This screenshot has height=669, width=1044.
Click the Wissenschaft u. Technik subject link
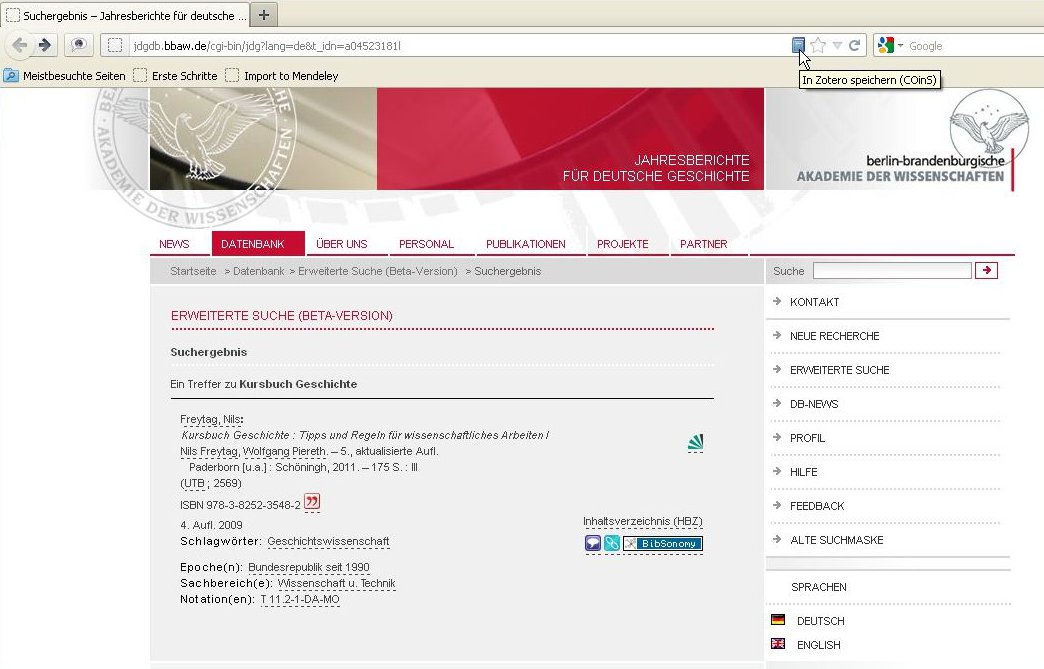click(x=336, y=584)
